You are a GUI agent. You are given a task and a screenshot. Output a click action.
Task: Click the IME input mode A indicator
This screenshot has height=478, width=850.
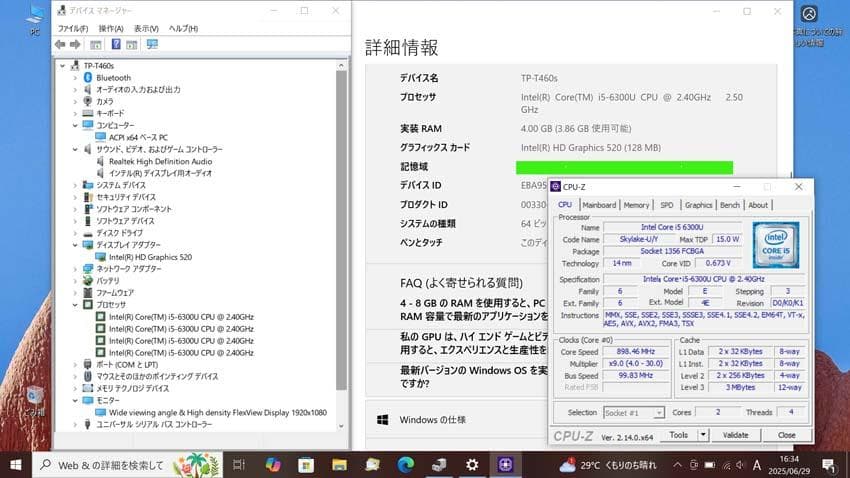coord(757,465)
